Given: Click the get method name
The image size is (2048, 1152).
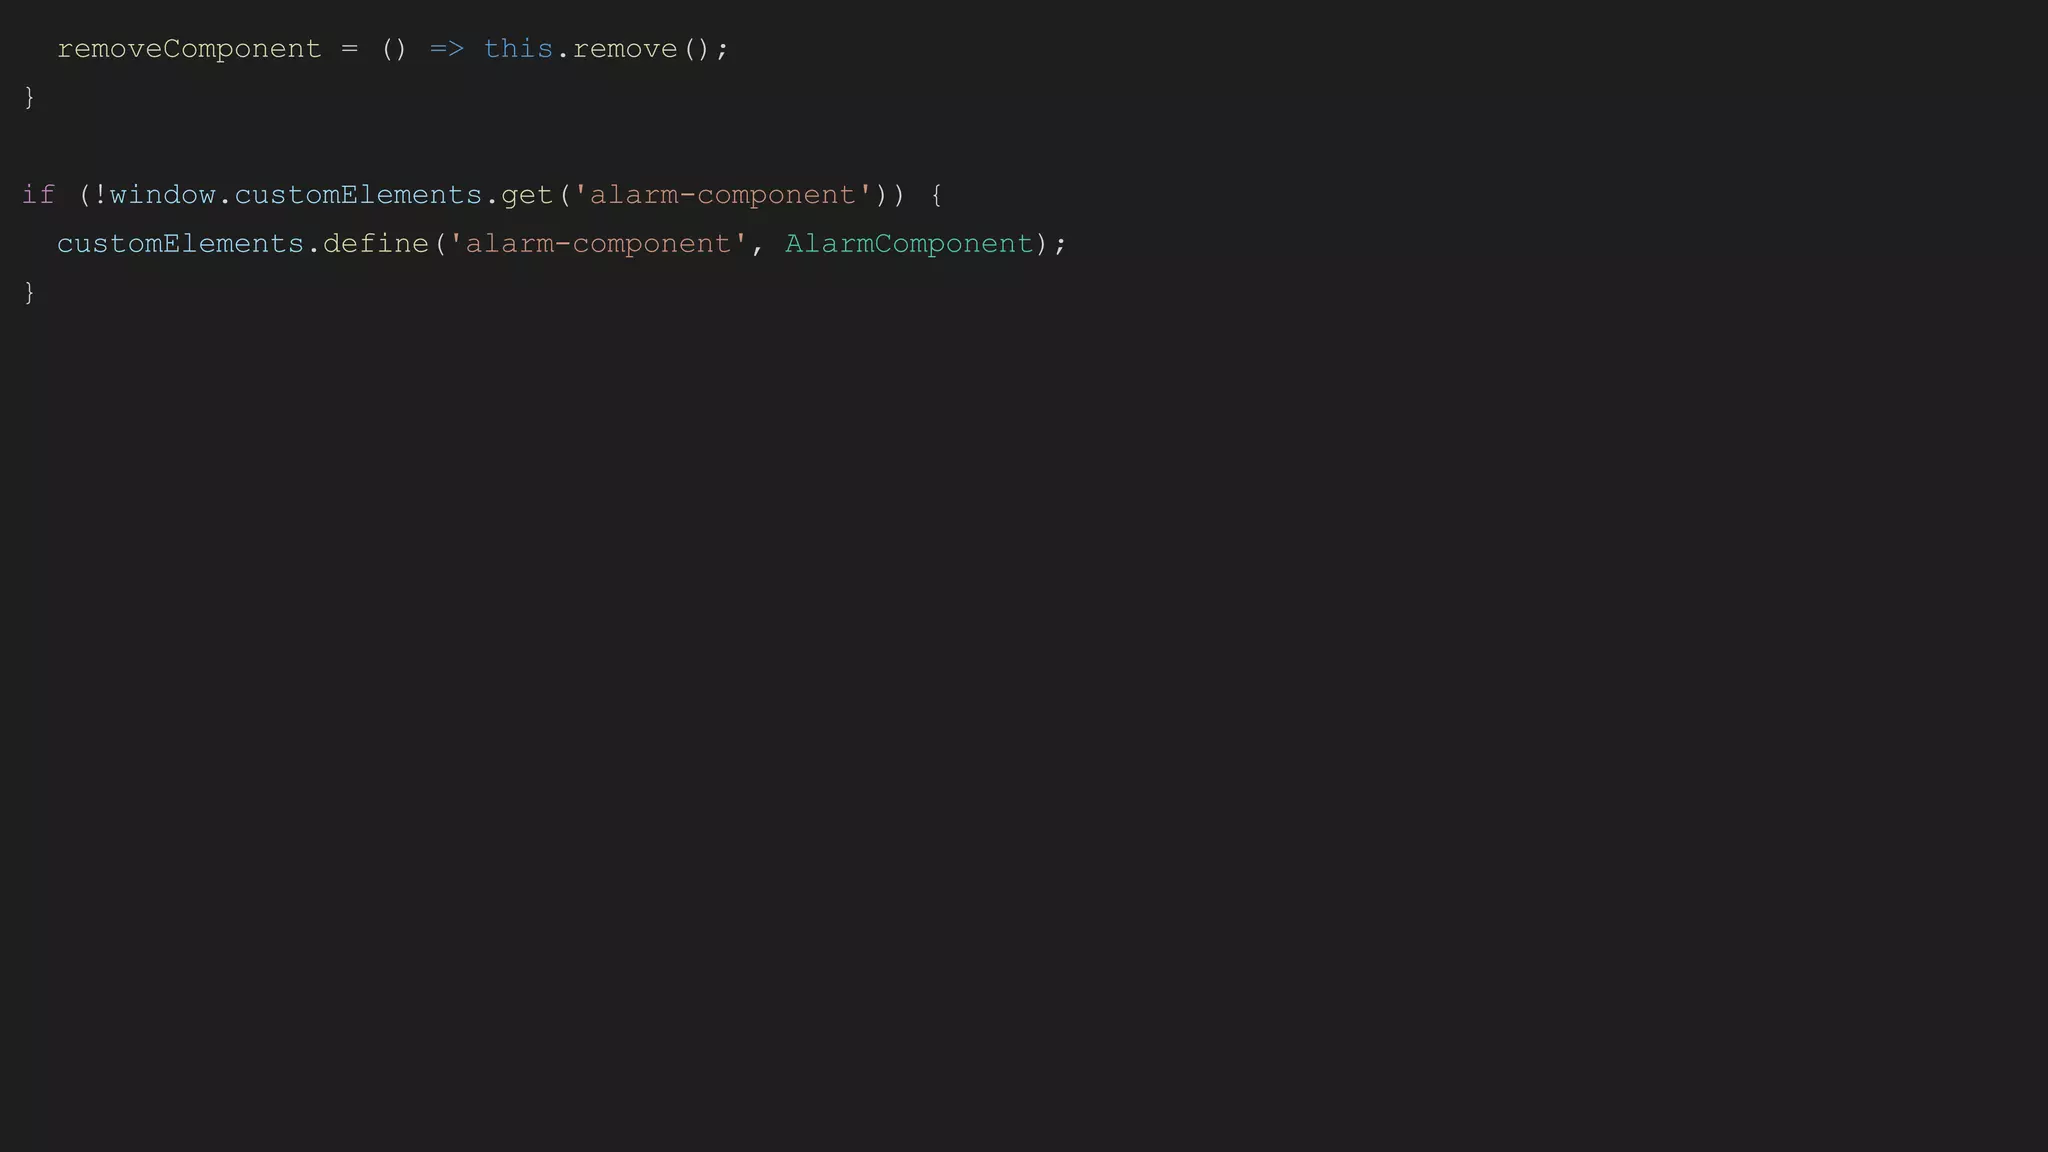Looking at the screenshot, I should pos(527,195).
